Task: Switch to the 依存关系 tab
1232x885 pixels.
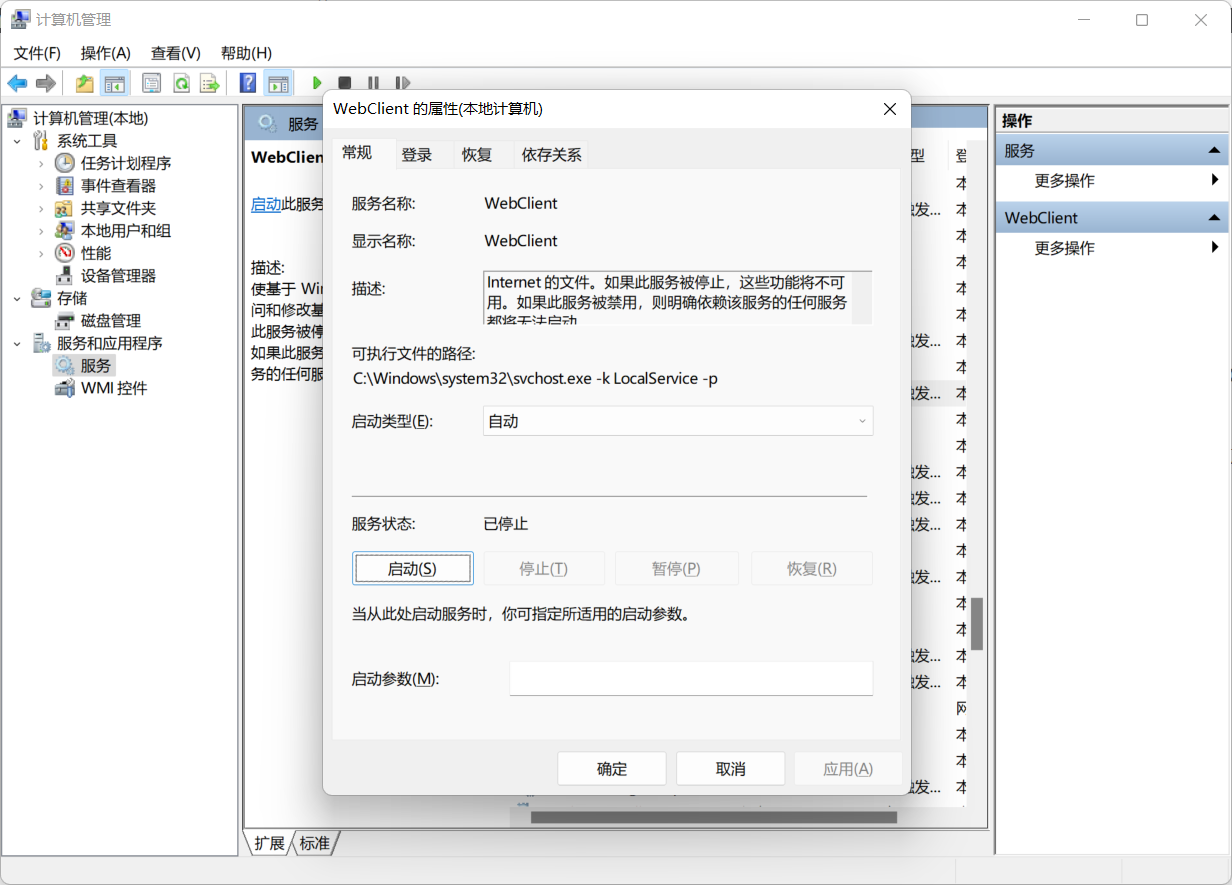Action: [x=551, y=155]
